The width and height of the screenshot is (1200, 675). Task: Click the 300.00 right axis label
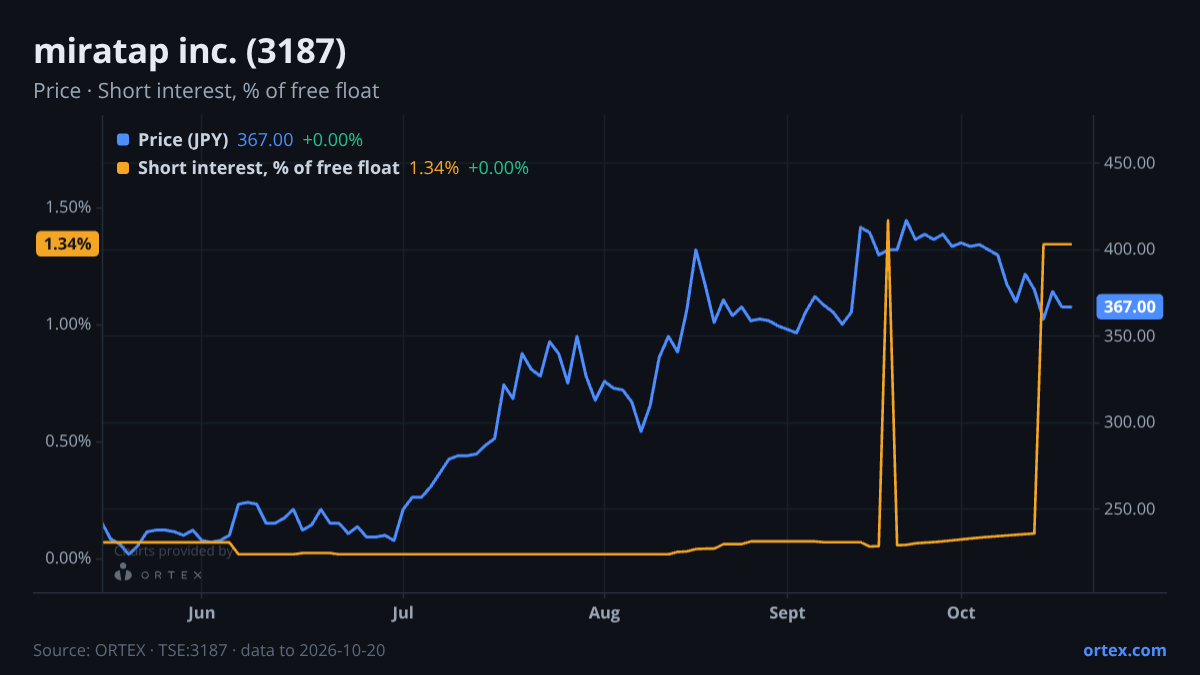click(x=1130, y=422)
